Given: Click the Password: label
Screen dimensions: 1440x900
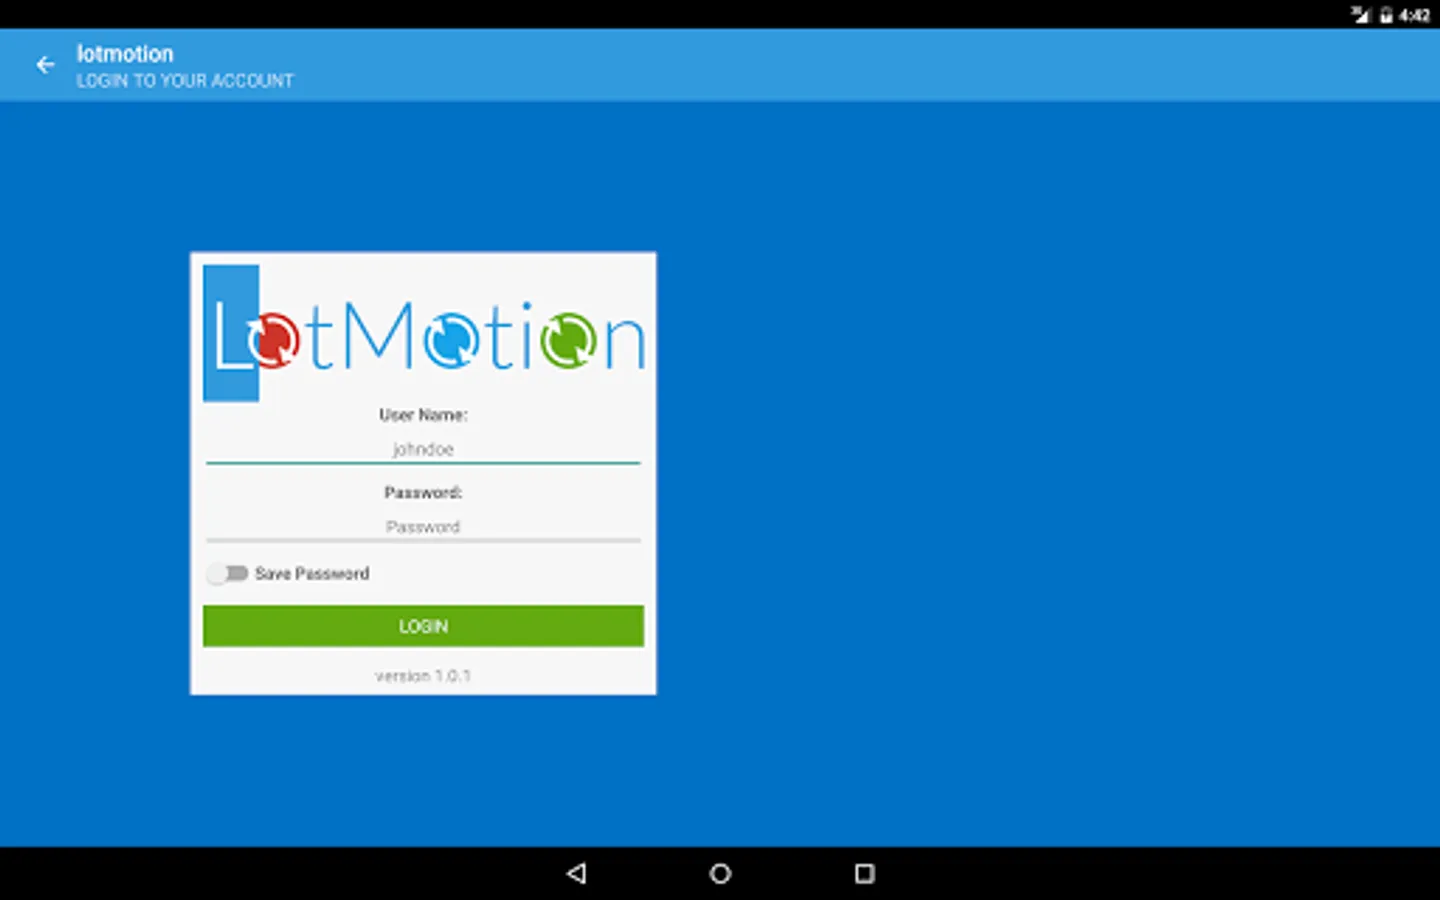Looking at the screenshot, I should click(423, 493).
